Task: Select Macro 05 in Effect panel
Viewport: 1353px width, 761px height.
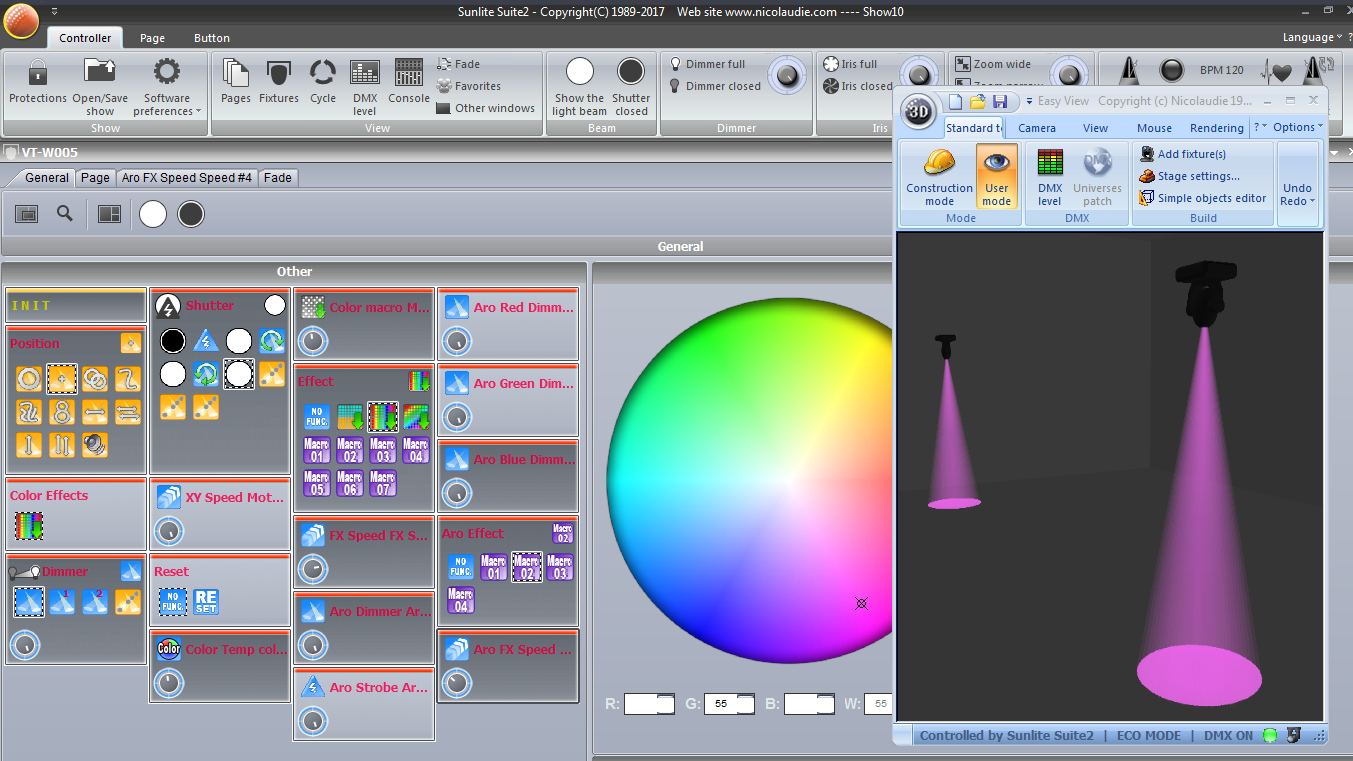Action: (317, 484)
